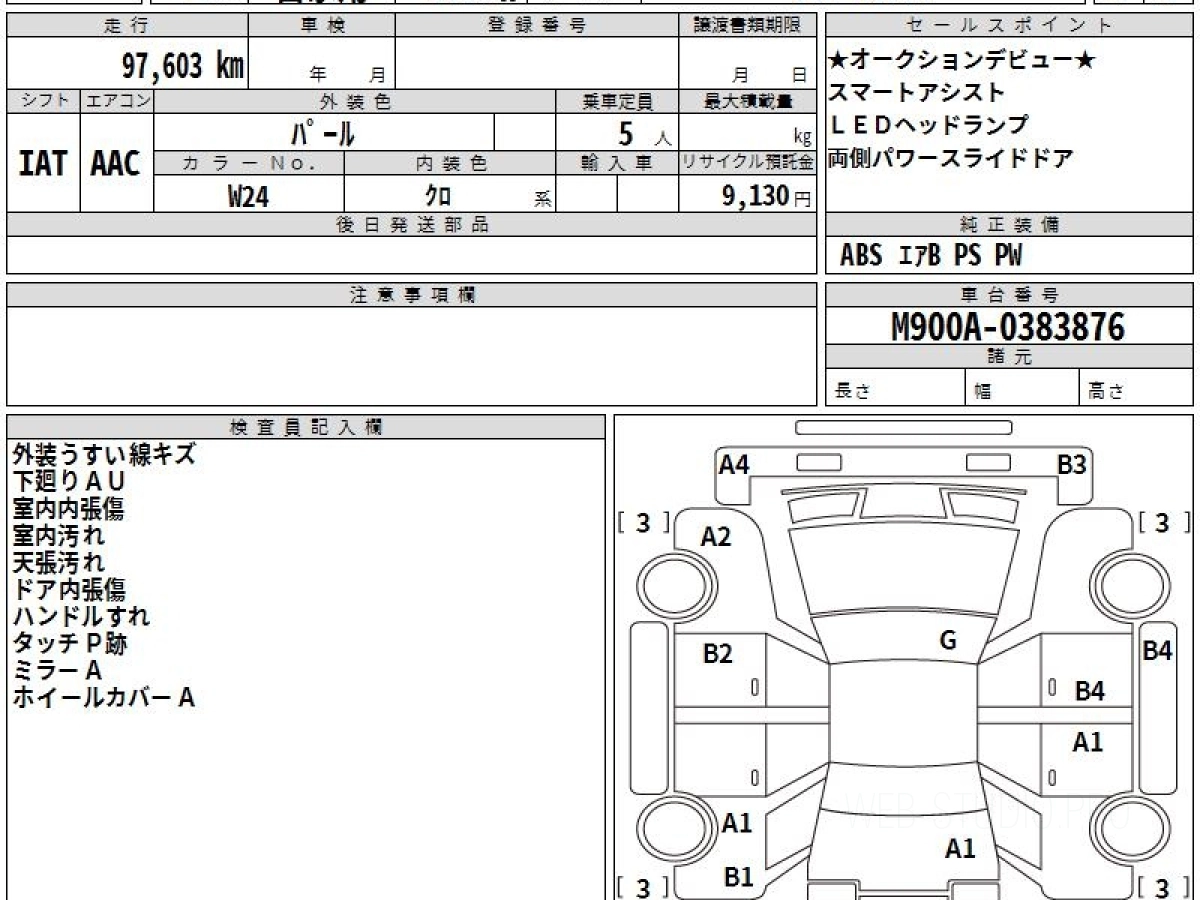Click the 外装色 header
Viewport: 1200px width, 900px height.
pyautogui.click(x=355, y=101)
